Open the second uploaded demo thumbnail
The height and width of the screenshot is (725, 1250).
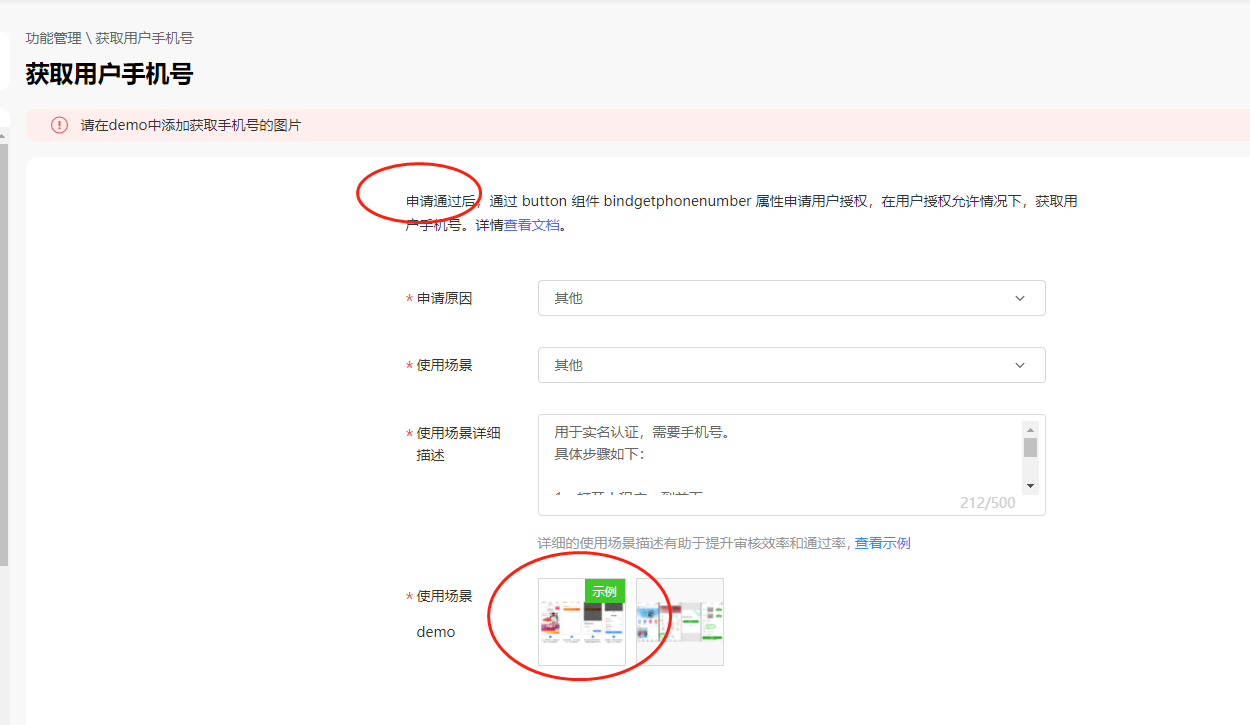(x=680, y=622)
